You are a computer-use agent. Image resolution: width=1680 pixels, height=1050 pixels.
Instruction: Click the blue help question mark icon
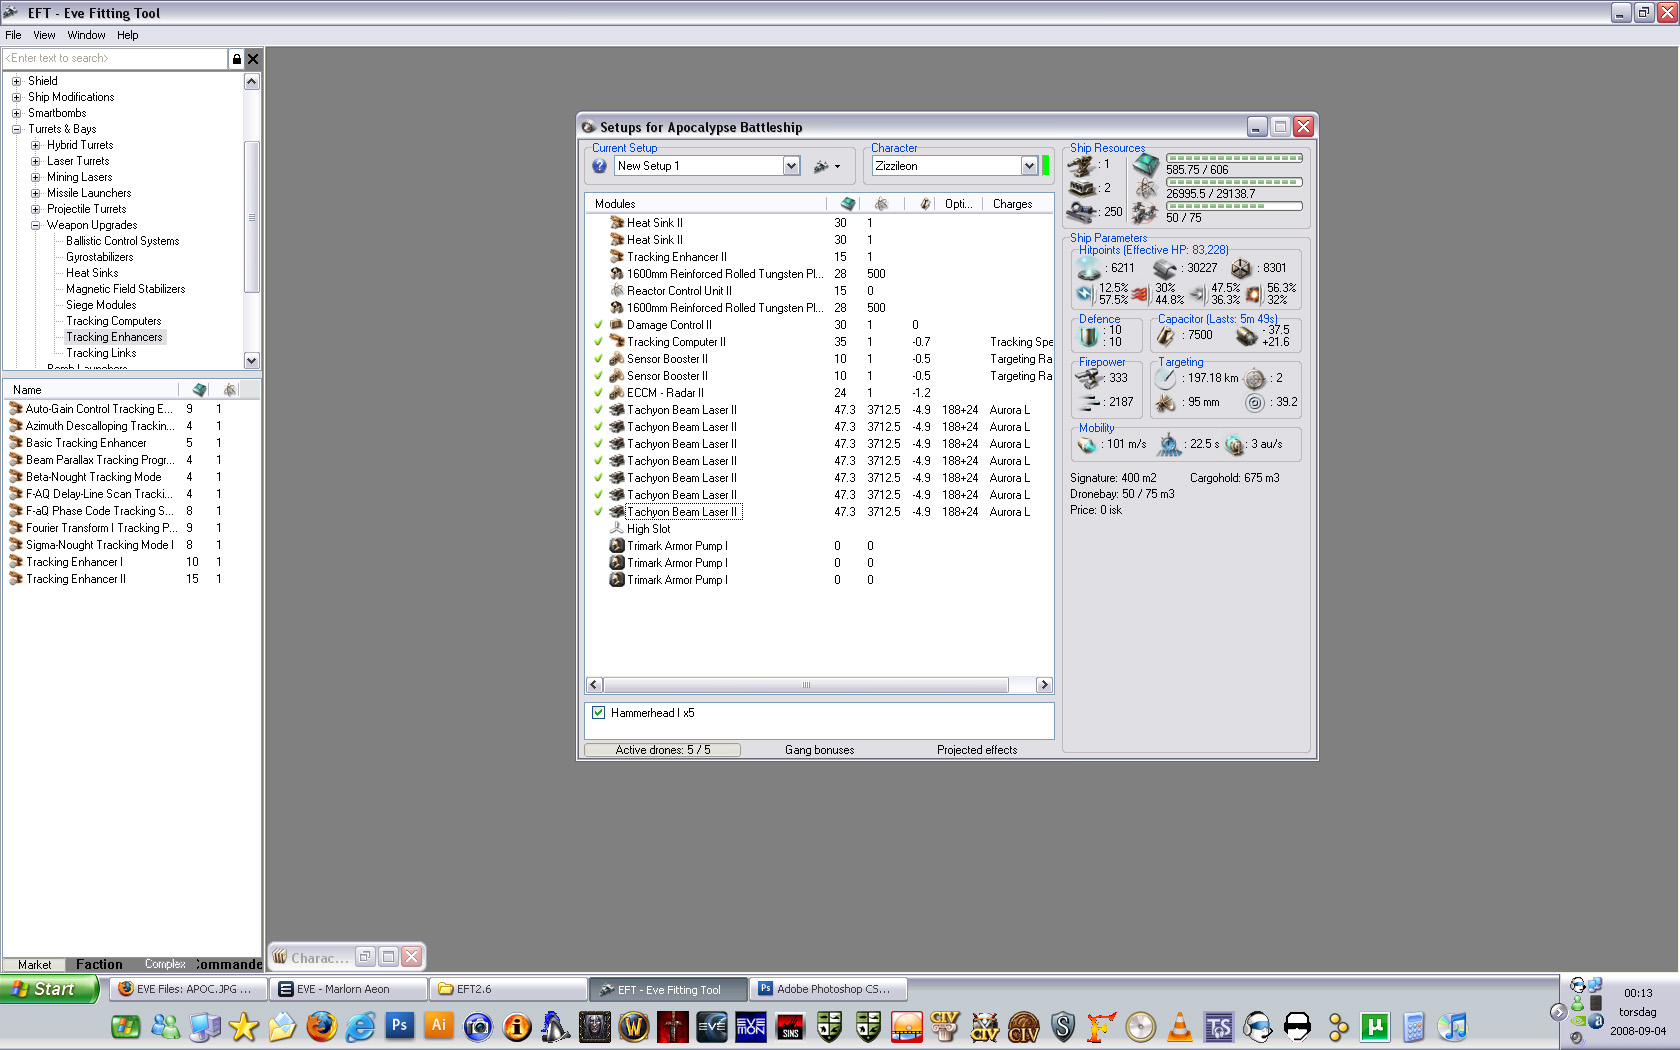coord(599,166)
